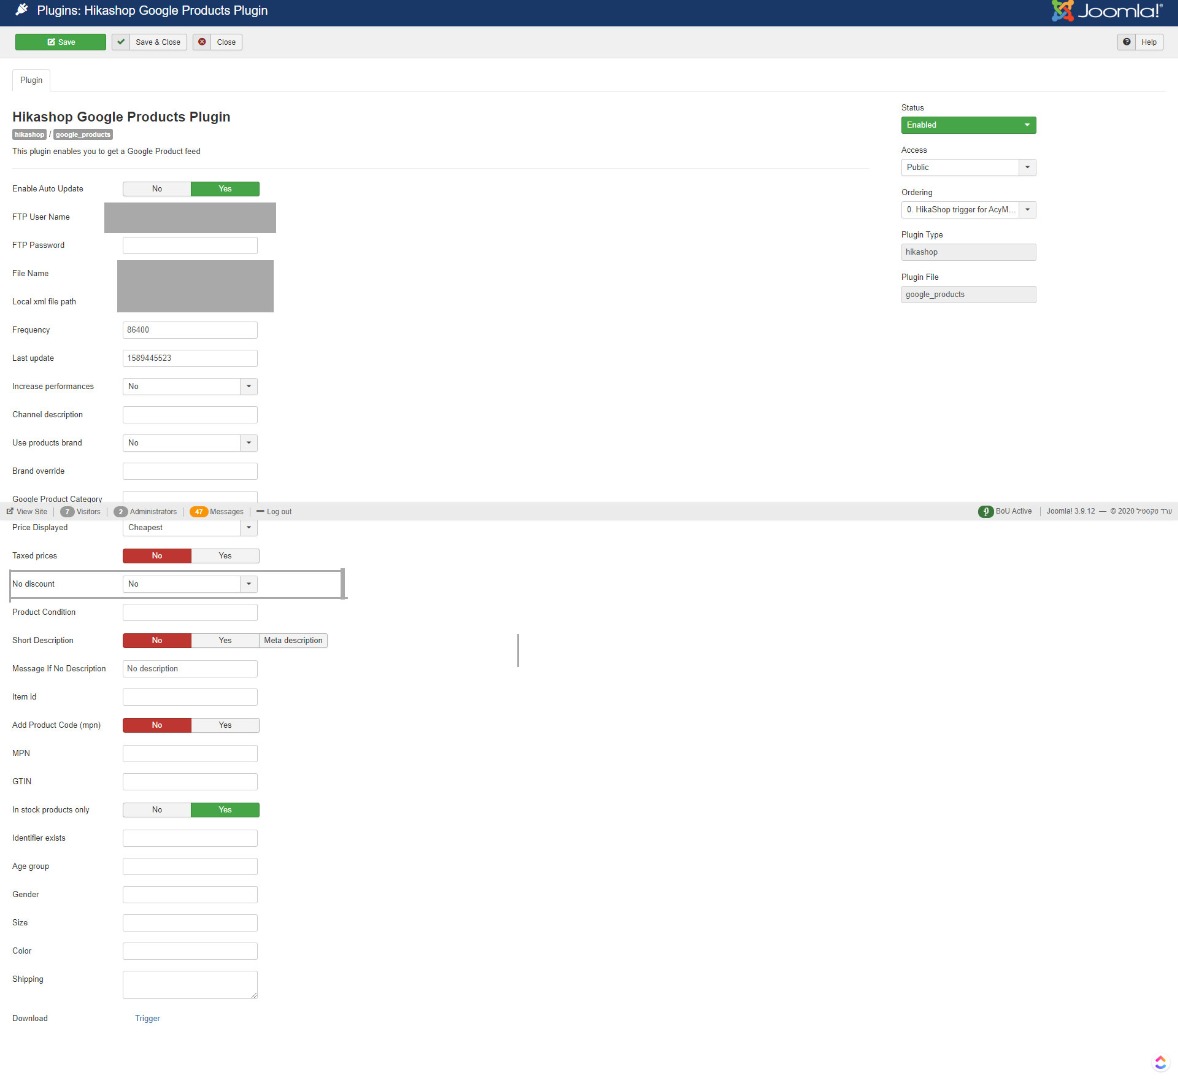This screenshot has height=1080, width=1178.
Task: Click the GTIN input field
Action: point(190,782)
